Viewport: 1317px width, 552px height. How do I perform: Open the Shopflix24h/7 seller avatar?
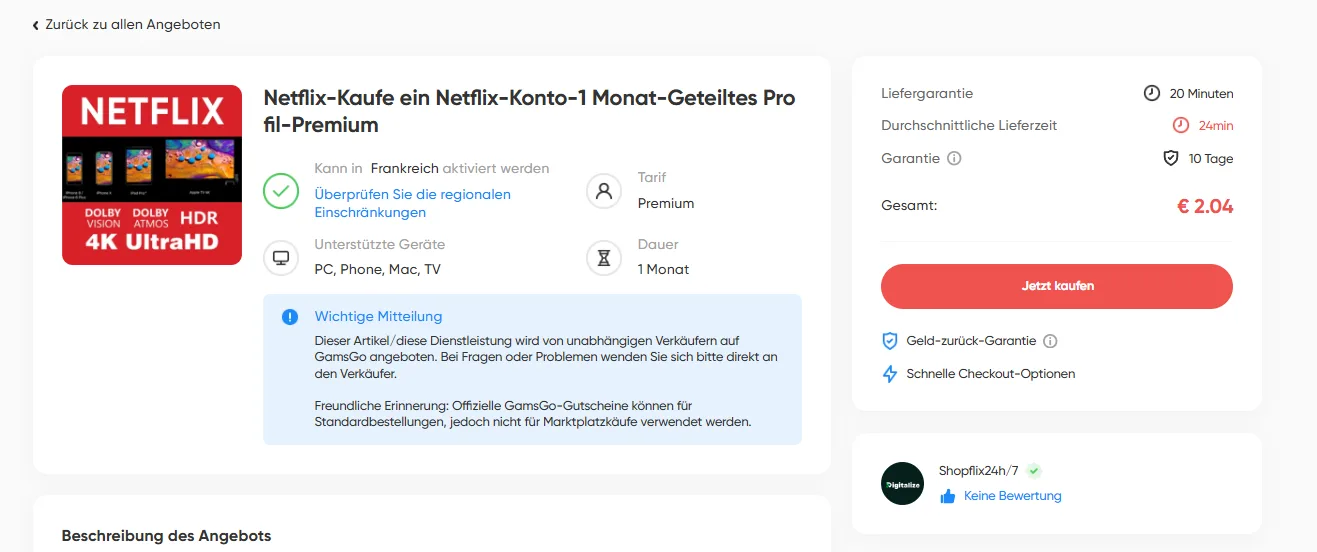902,483
